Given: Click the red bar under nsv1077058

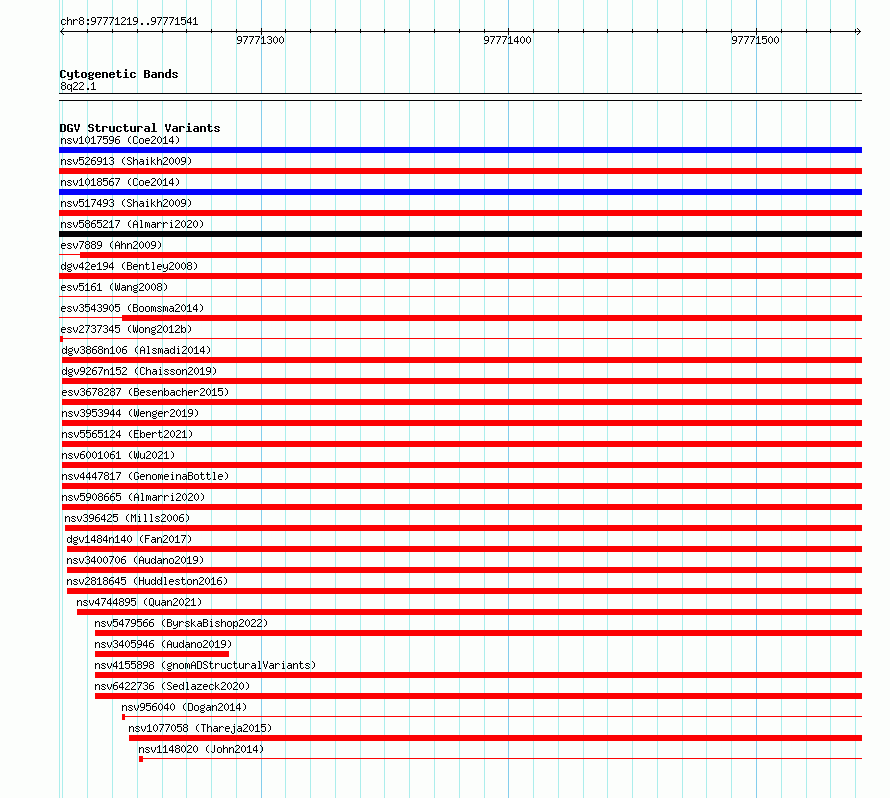Looking at the screenshot, I should (x=496, y=738).
